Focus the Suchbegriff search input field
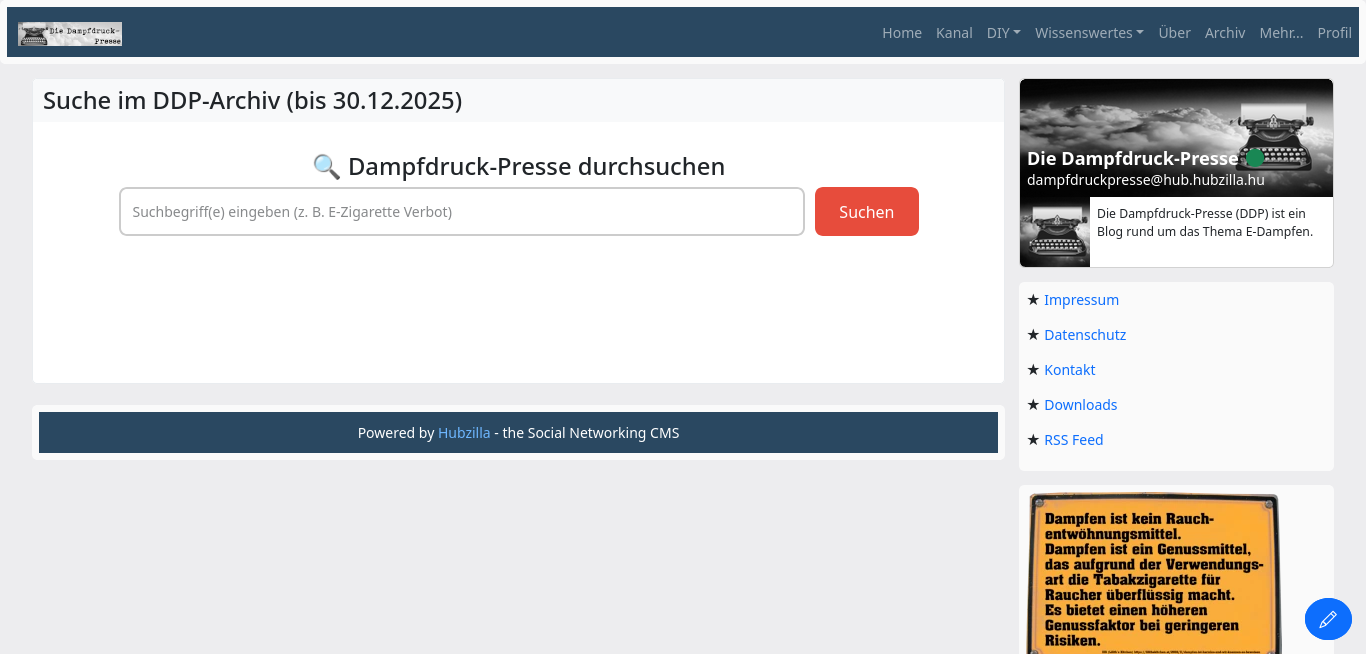This screenshot has width=1366, height=654. point(461,212)
